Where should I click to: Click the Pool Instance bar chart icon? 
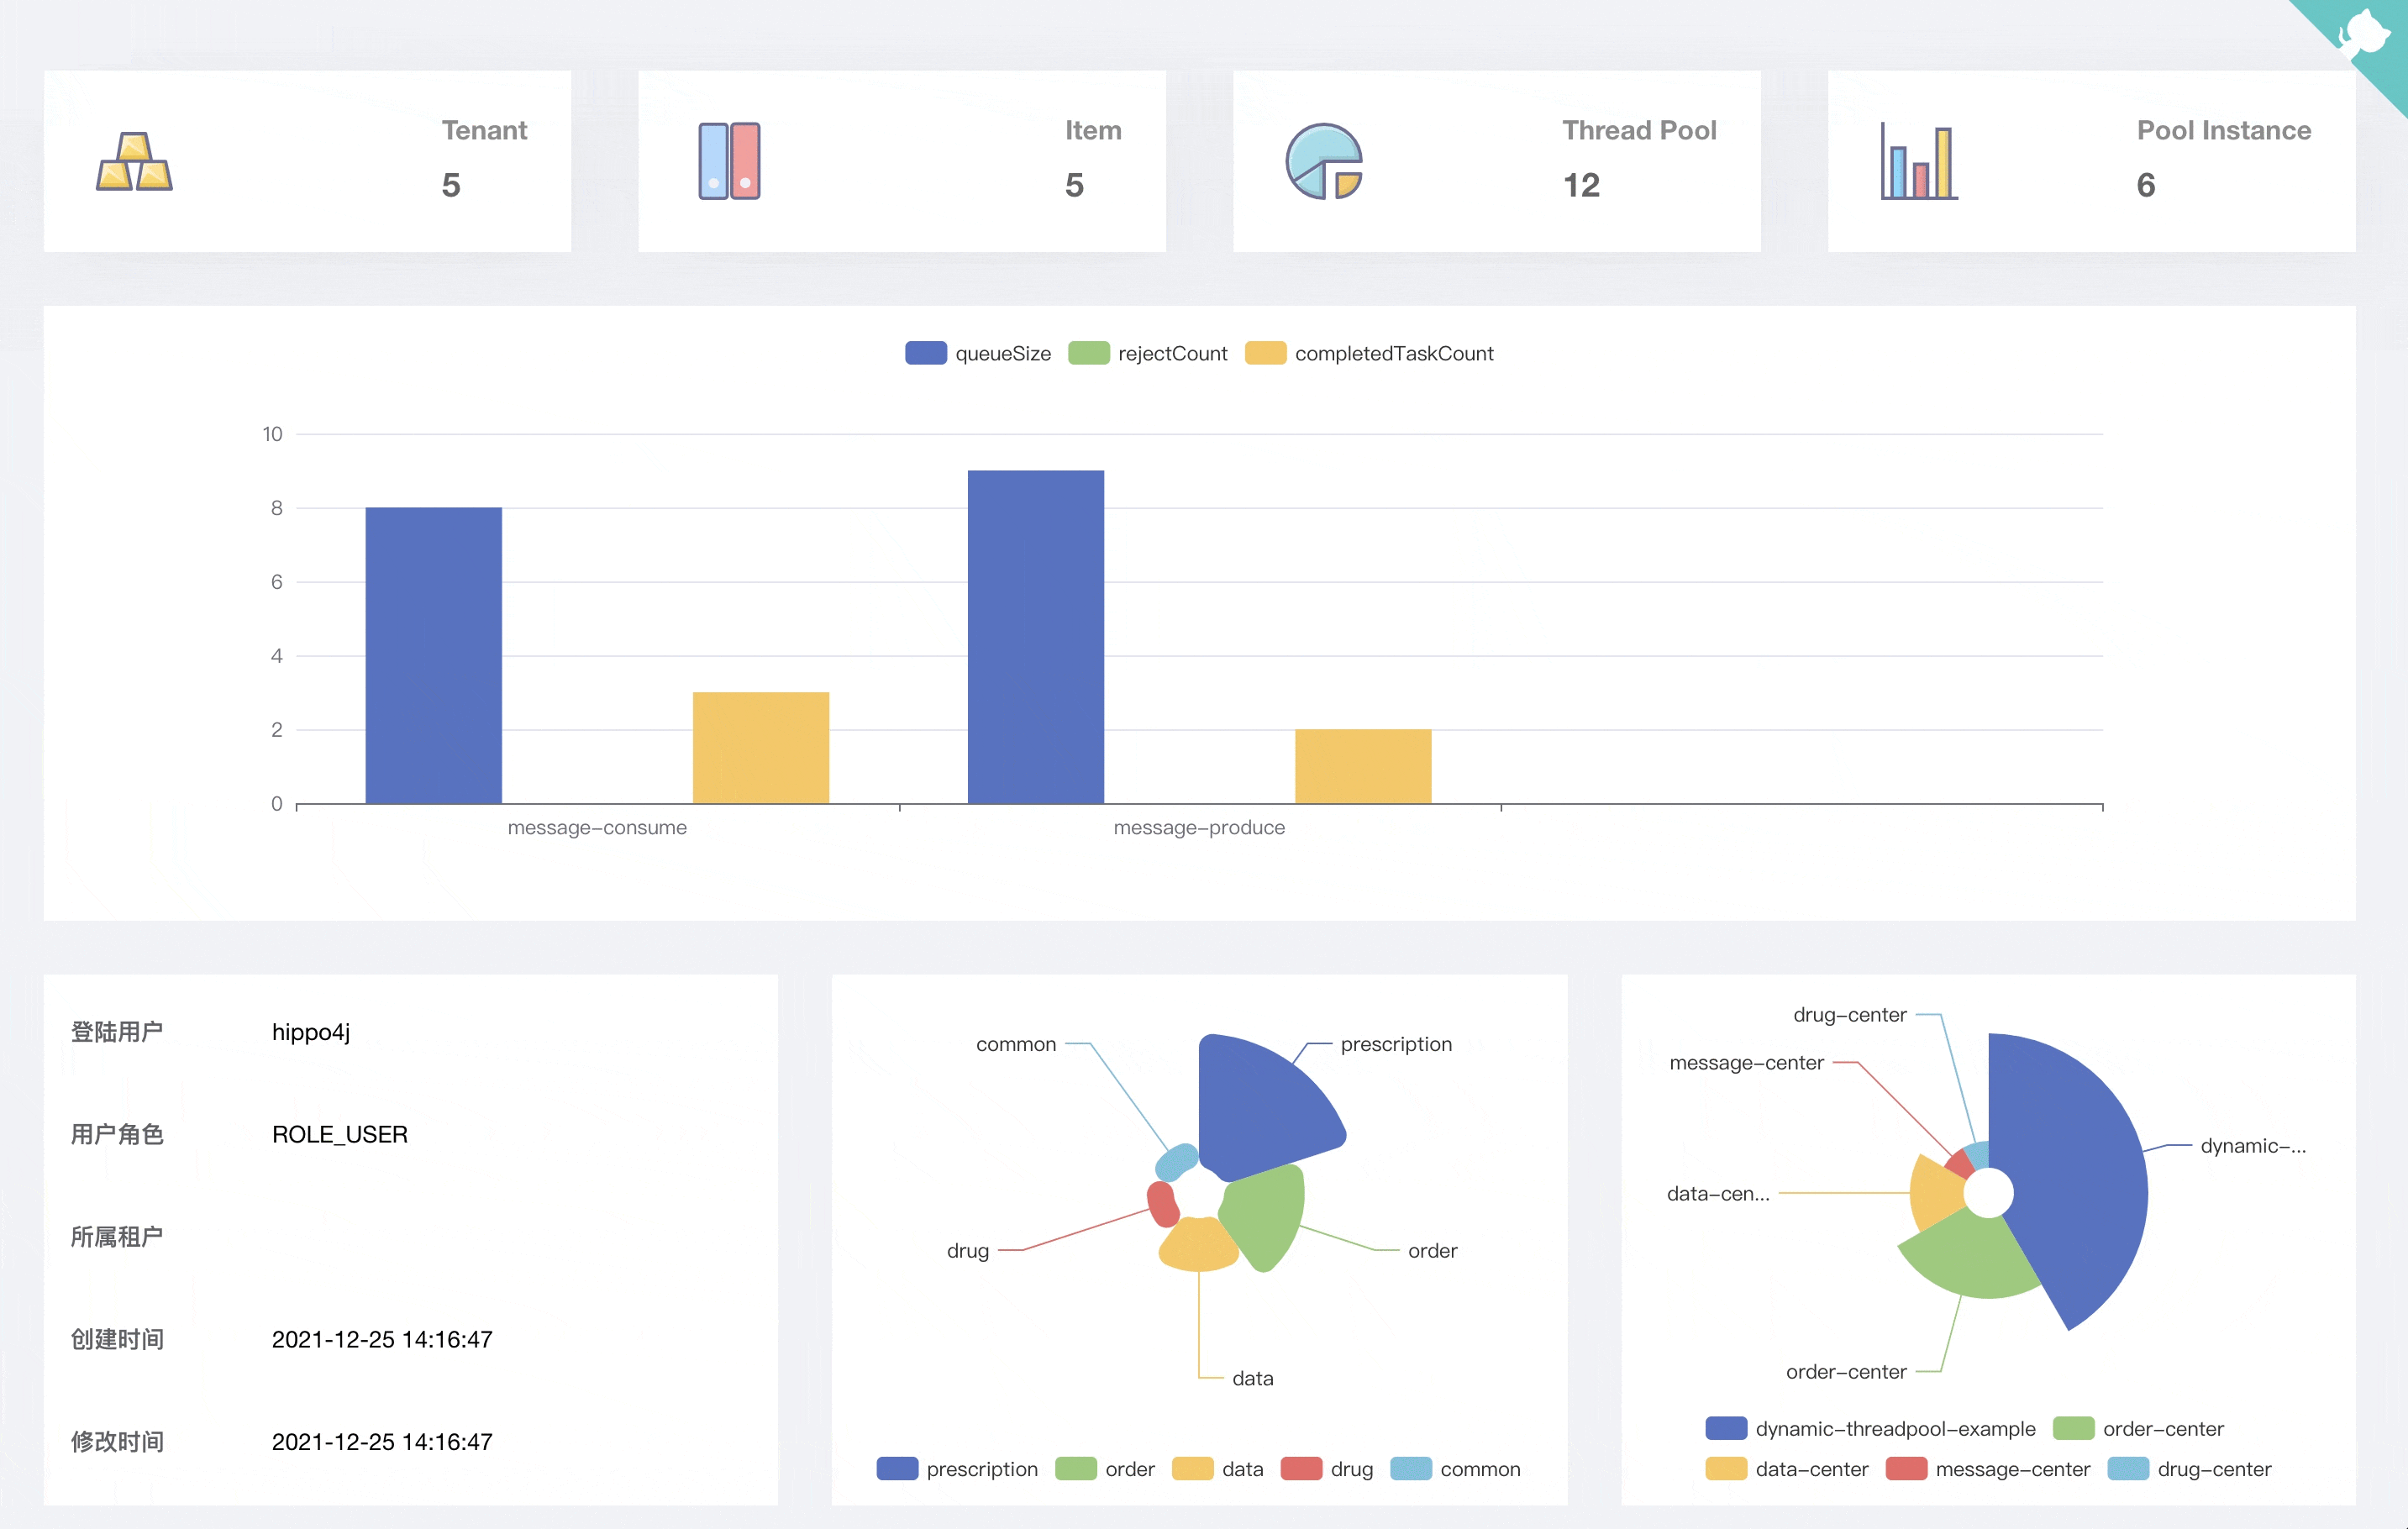[1918, 162]
